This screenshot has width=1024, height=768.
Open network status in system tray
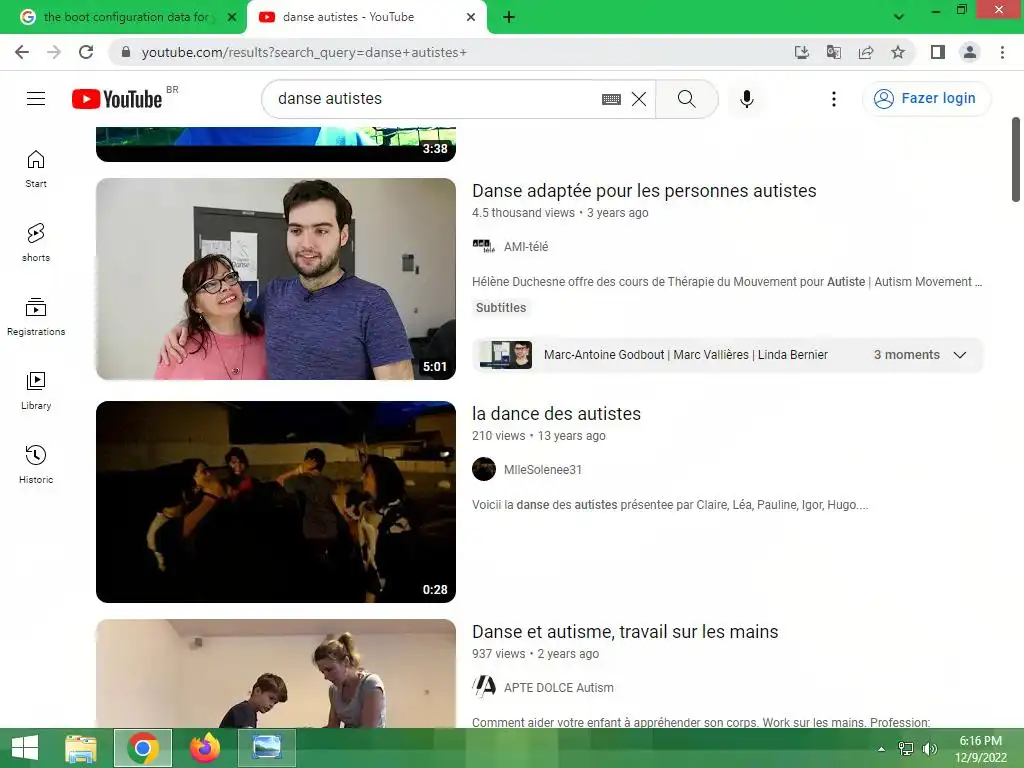906,749
